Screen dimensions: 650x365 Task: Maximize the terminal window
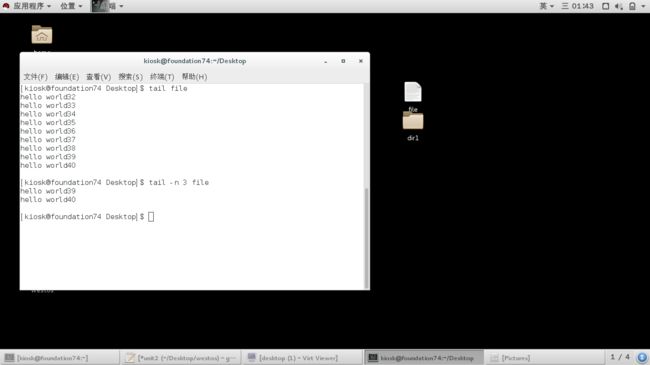[x=343, y=61]
